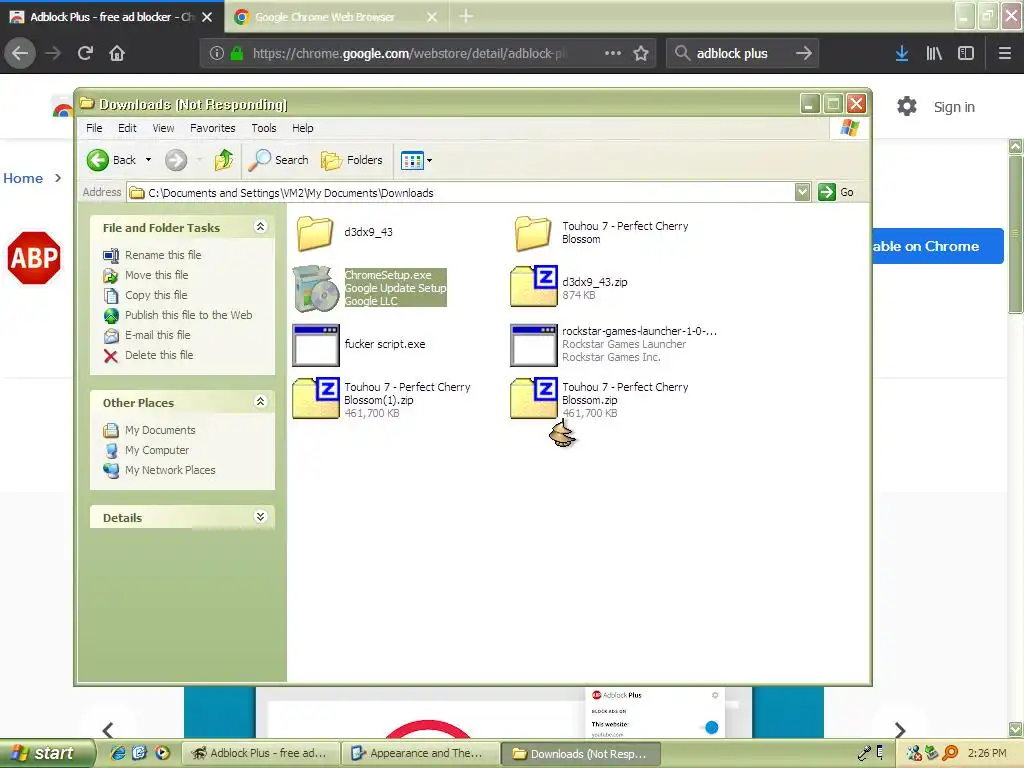Open Chrome Web Store settings gear
This screenshot has height=768, width=1024.
point(906,106)
